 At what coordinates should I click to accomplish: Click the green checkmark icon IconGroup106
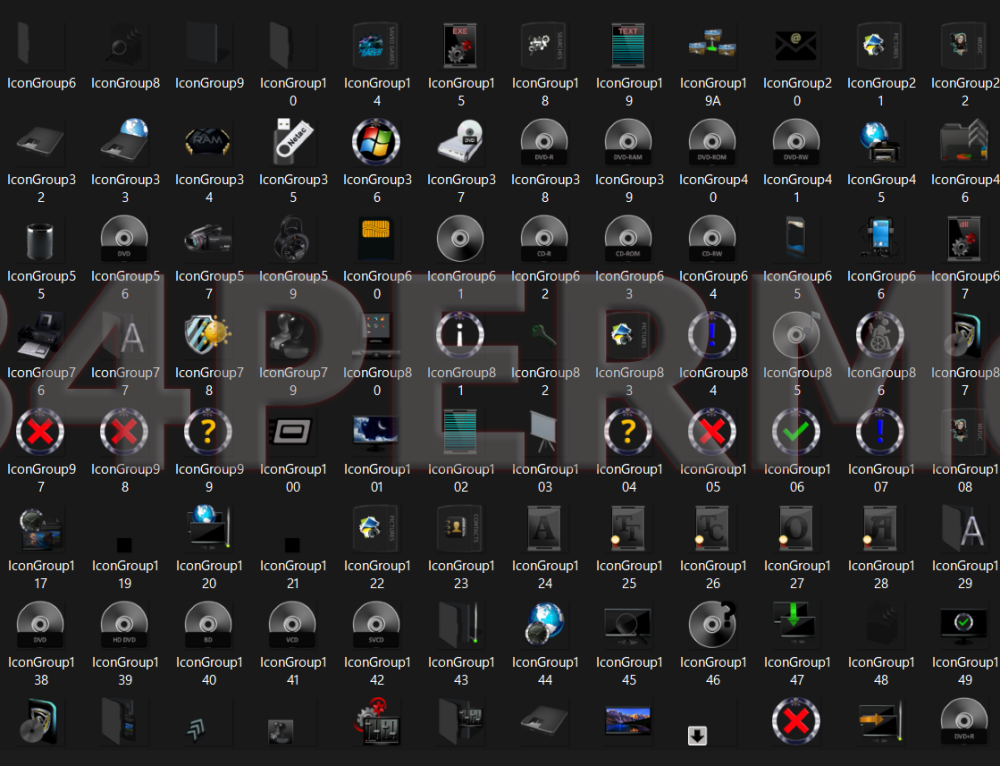[797, 430]
